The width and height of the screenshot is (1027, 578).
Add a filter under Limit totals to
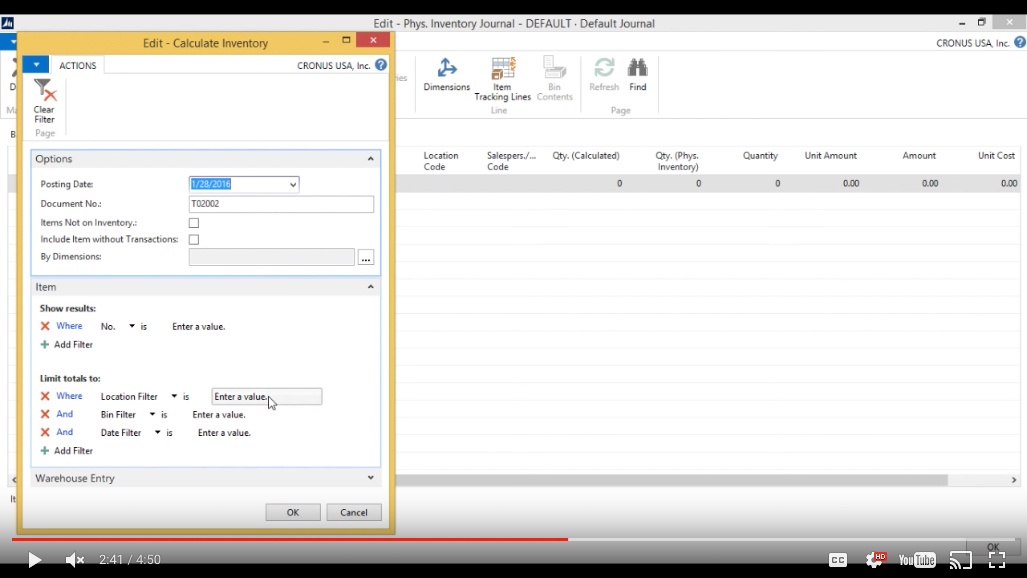tap(67, 451)
